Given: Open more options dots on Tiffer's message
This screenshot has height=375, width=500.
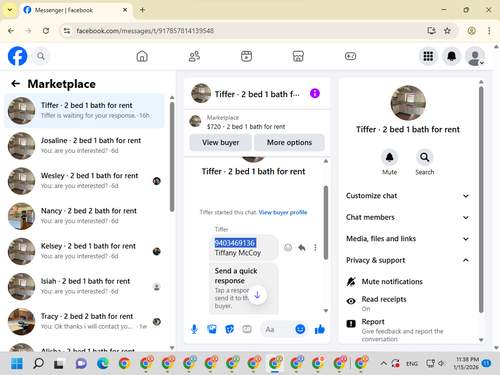Looking at the screenshot, I should pos(315,247).
